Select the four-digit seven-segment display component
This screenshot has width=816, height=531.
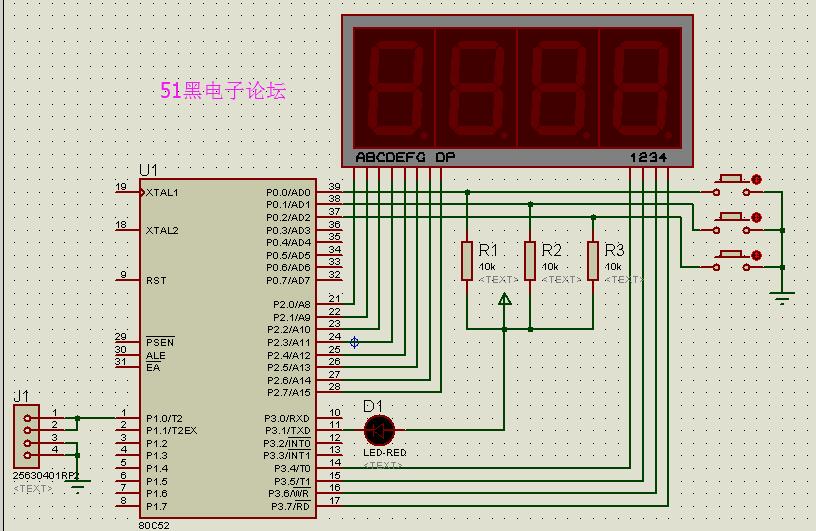coord(517,91)
